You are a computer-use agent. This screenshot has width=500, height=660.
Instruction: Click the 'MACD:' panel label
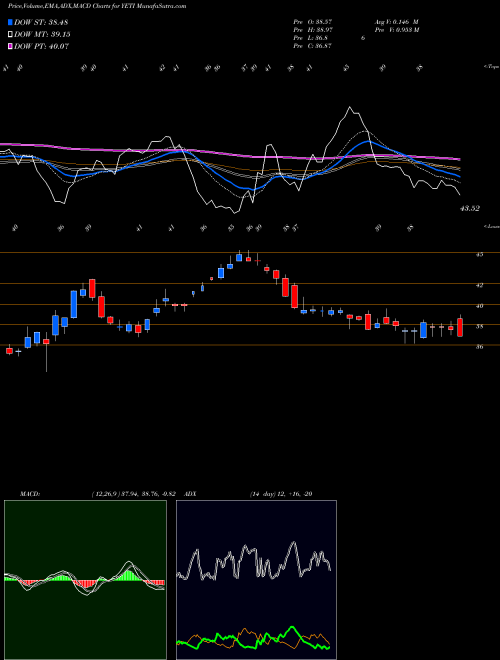(x=30, y=494)
